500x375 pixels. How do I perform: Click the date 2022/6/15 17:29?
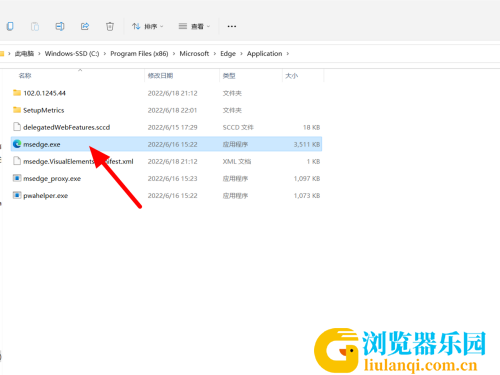point(172,127)
